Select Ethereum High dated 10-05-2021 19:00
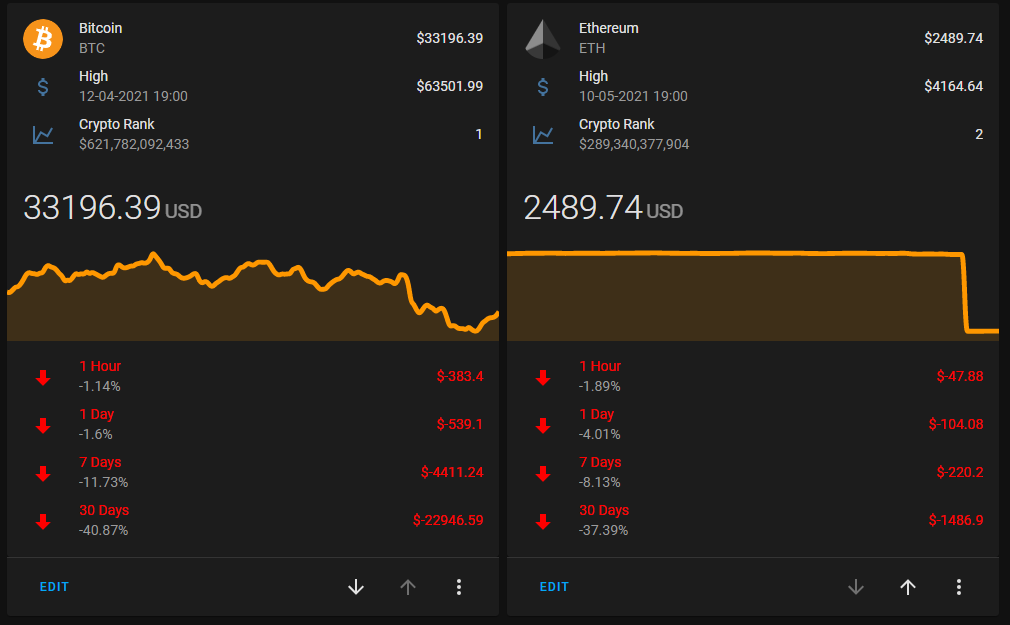This screenshot has height=625, width=1010. click(753, 86)
